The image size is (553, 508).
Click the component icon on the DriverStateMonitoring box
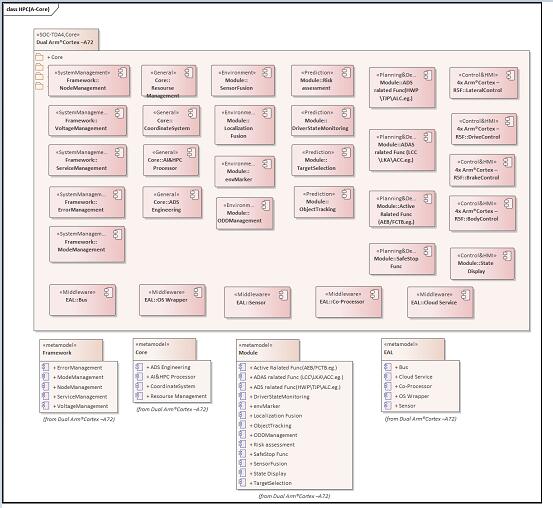coord(346,113)
